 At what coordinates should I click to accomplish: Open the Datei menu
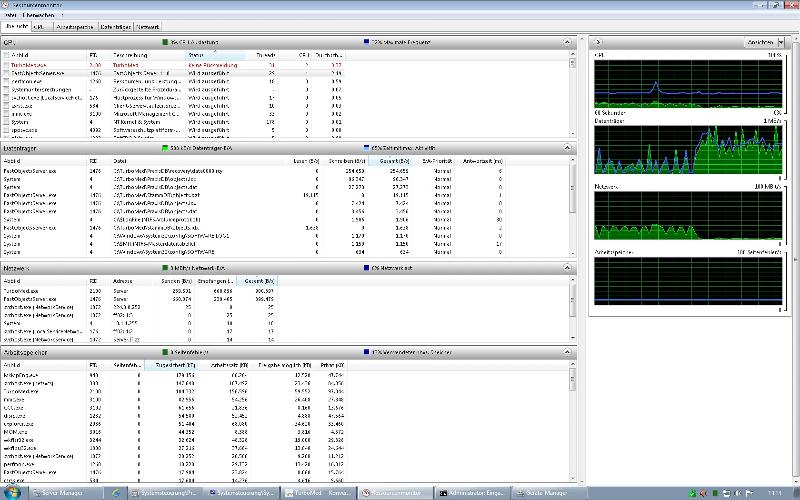click(x=10, y=15)
